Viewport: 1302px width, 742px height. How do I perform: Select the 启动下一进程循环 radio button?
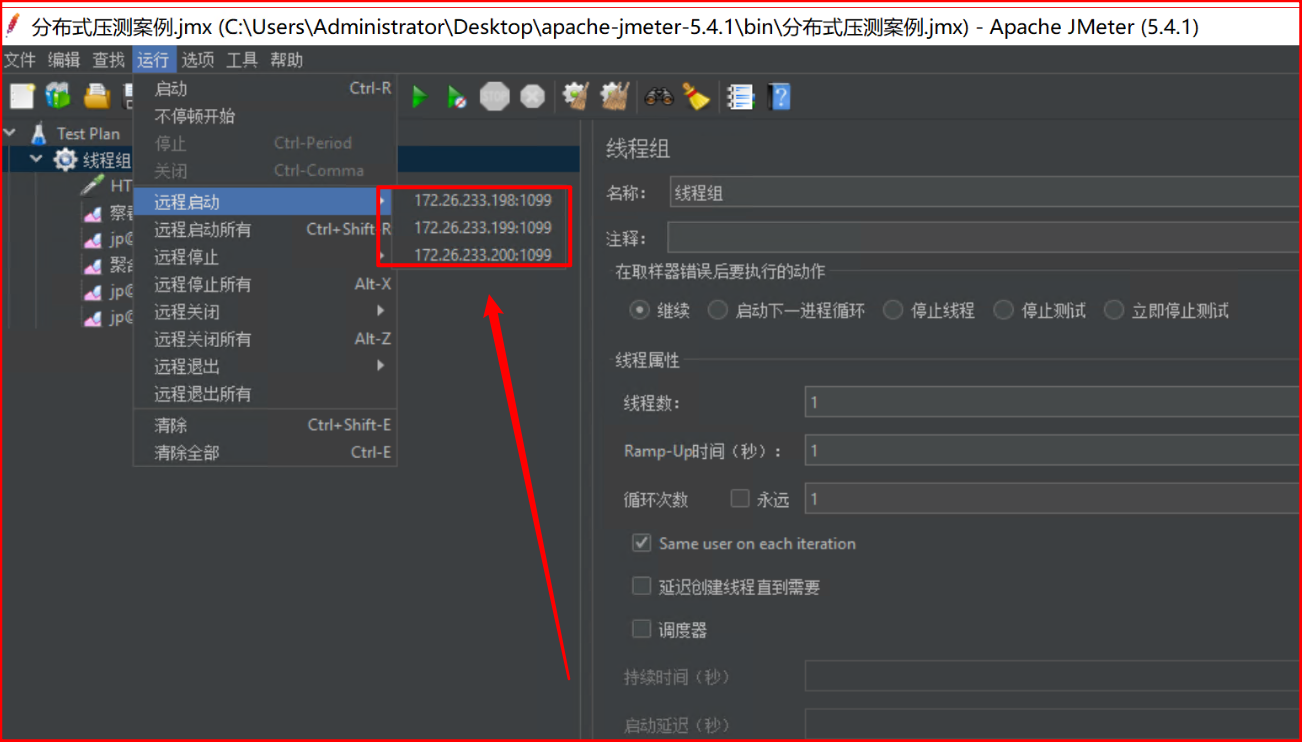click(718, 310)
